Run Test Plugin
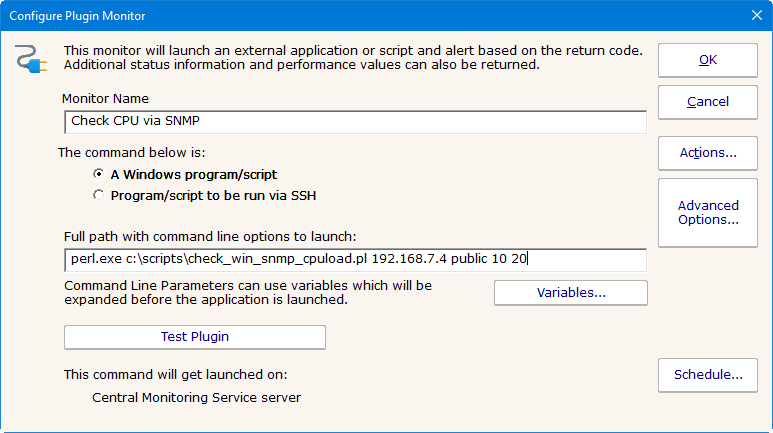The height and width of the screenshot is (433, 773). tap(194, 337)
